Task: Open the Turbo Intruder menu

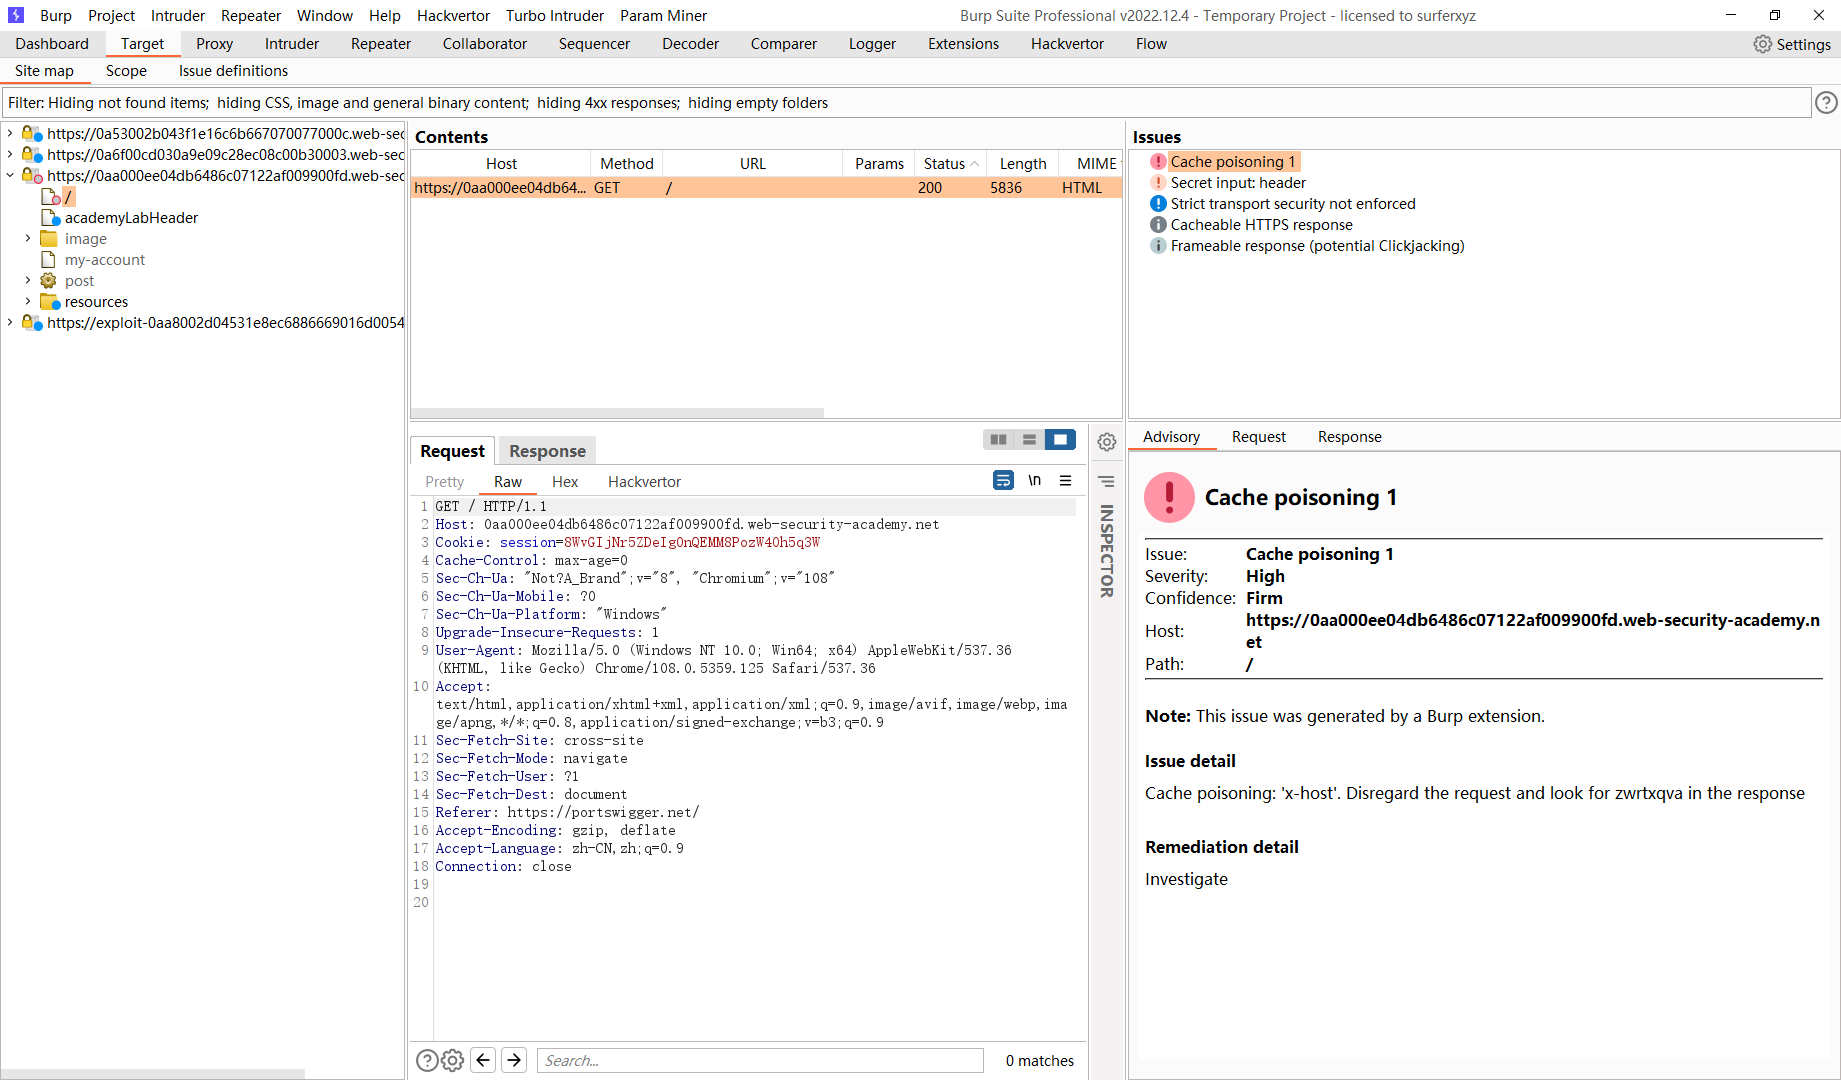Action: (x=554, y=15)
